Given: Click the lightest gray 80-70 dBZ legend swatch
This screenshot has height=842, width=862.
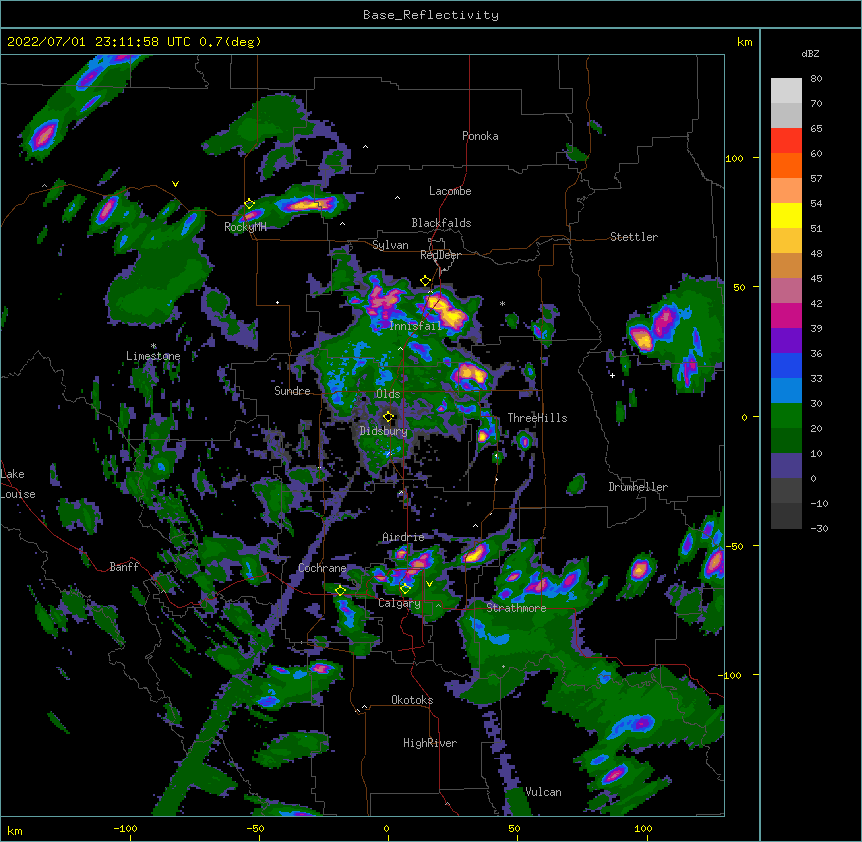Looking at the screenshot, I should coord(786,91).
